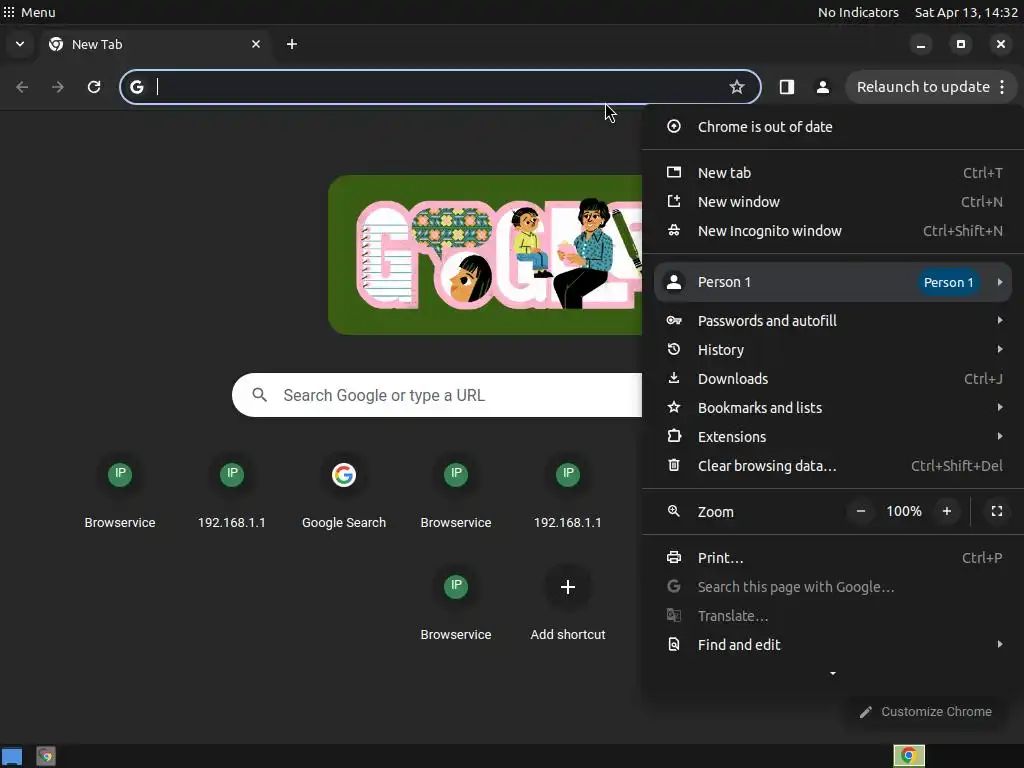Click the forward navigation arrow
Screen dimensions: 1024x768
pos(58,87)
